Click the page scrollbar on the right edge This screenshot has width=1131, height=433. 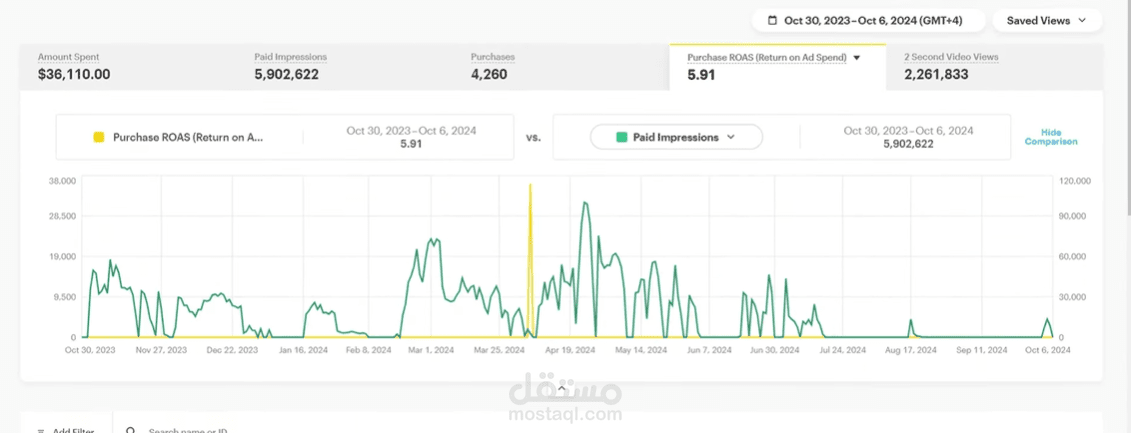(1127, 108)
